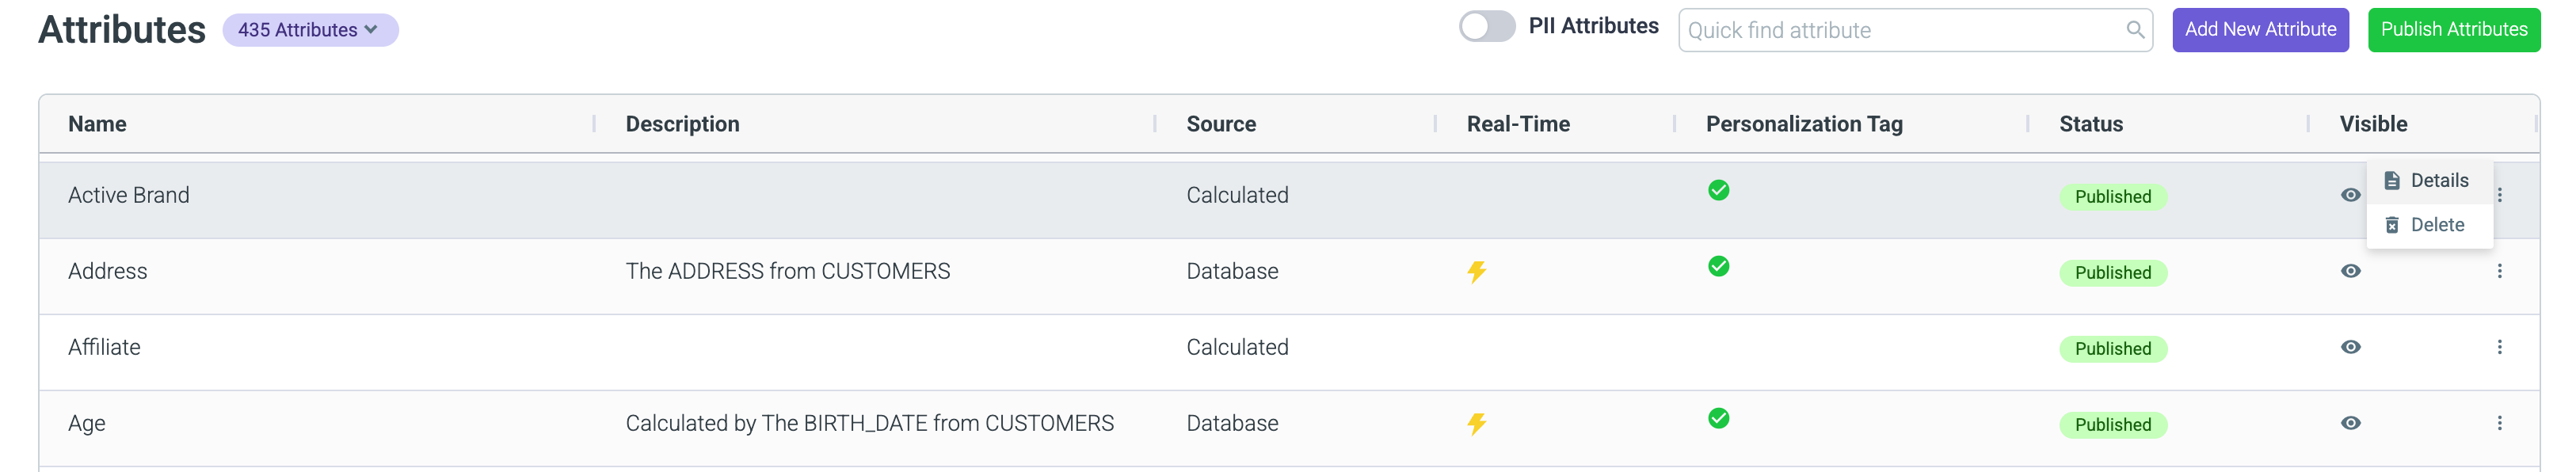Click the Publish Attributes button

(2453, 30)
